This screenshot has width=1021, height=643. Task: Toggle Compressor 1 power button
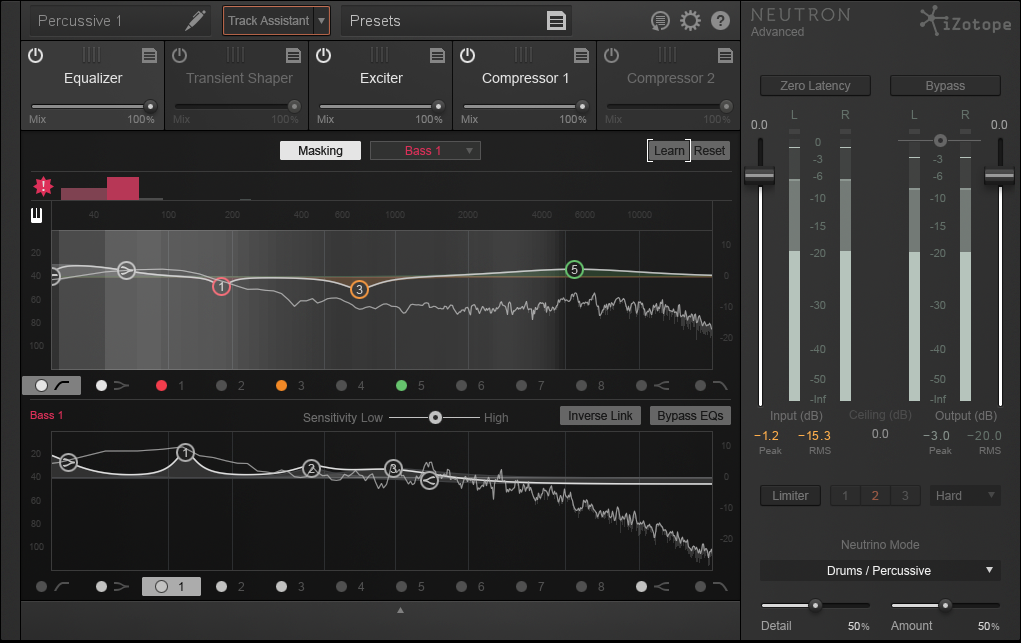[468, 55]
